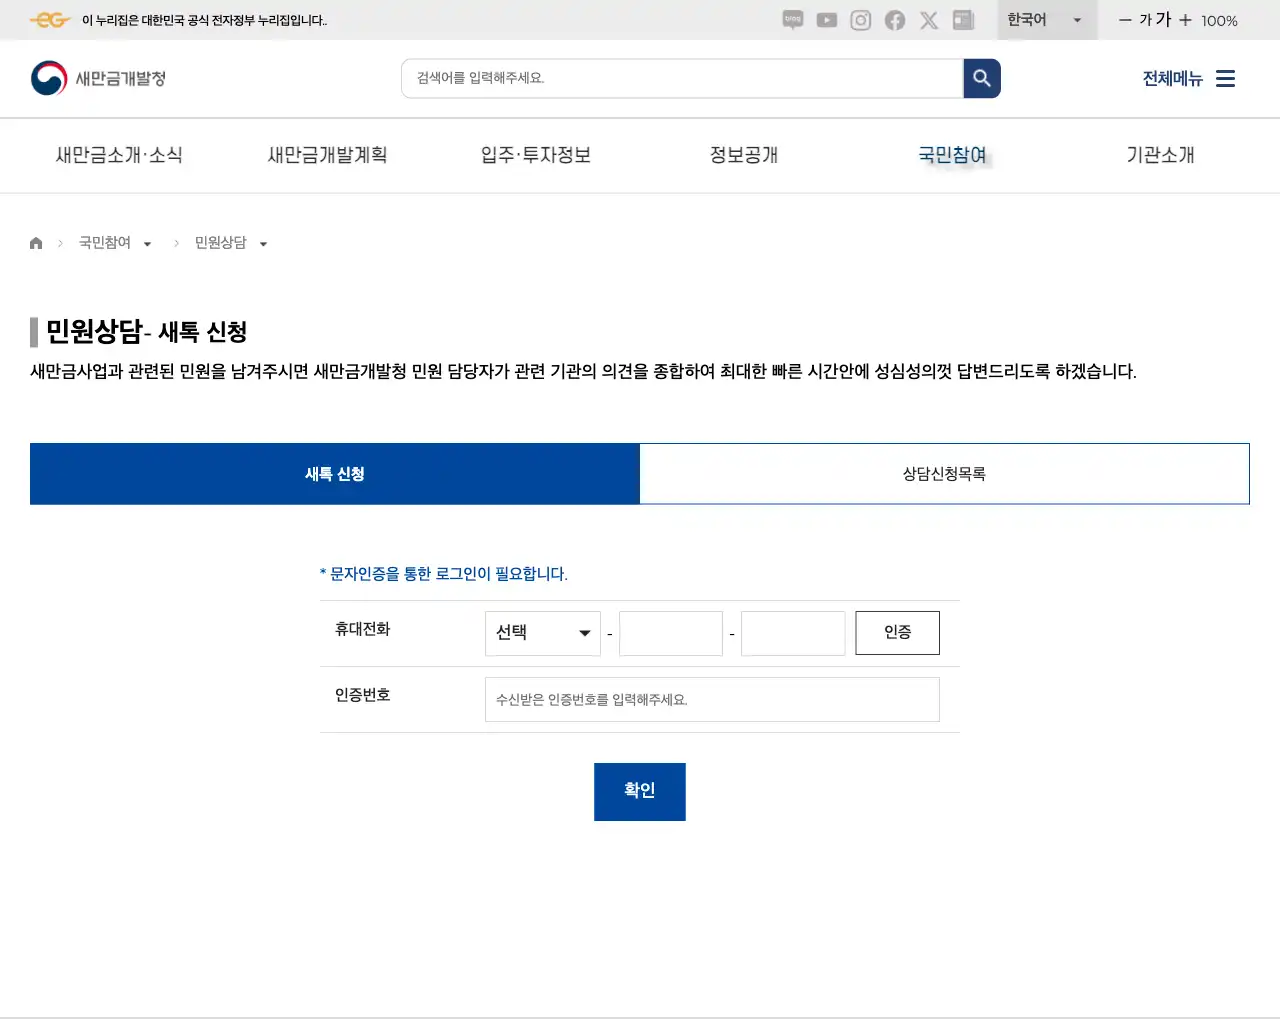Click the magnifier search button
Viewport: 1280px width, 1024px height.
982,78
